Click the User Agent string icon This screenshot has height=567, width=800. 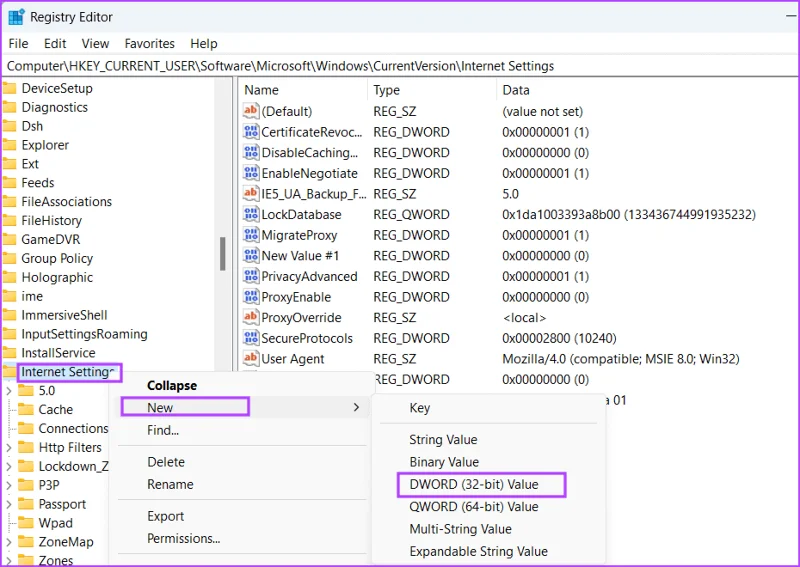(x=251, y=358)
